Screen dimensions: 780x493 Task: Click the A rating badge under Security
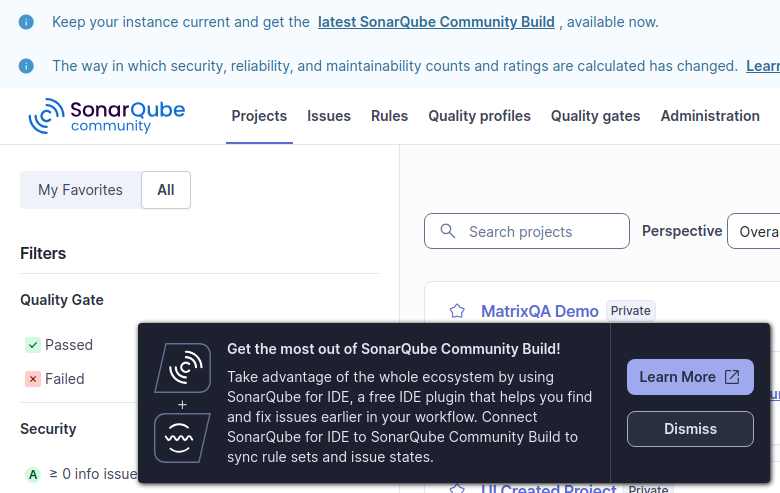click(33, 475)
